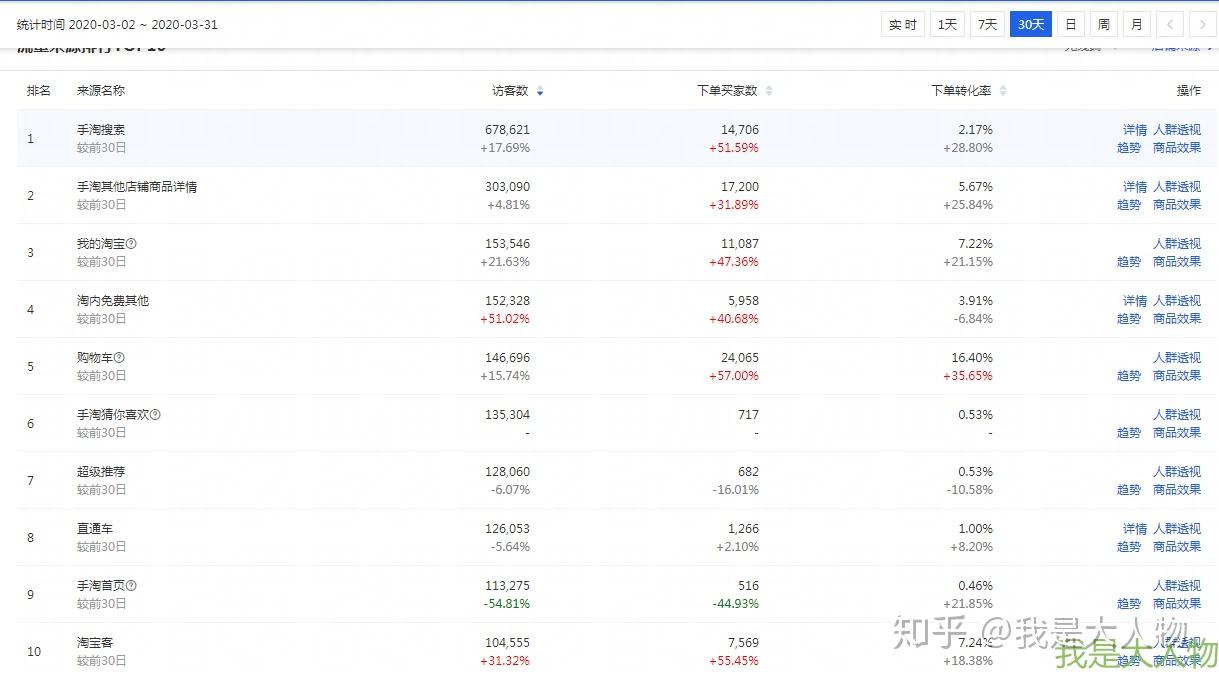This screenshot has width=1219, height=681.
Task: View 商品效果 for 淘内免费其他
Action: coord(1177,319)
